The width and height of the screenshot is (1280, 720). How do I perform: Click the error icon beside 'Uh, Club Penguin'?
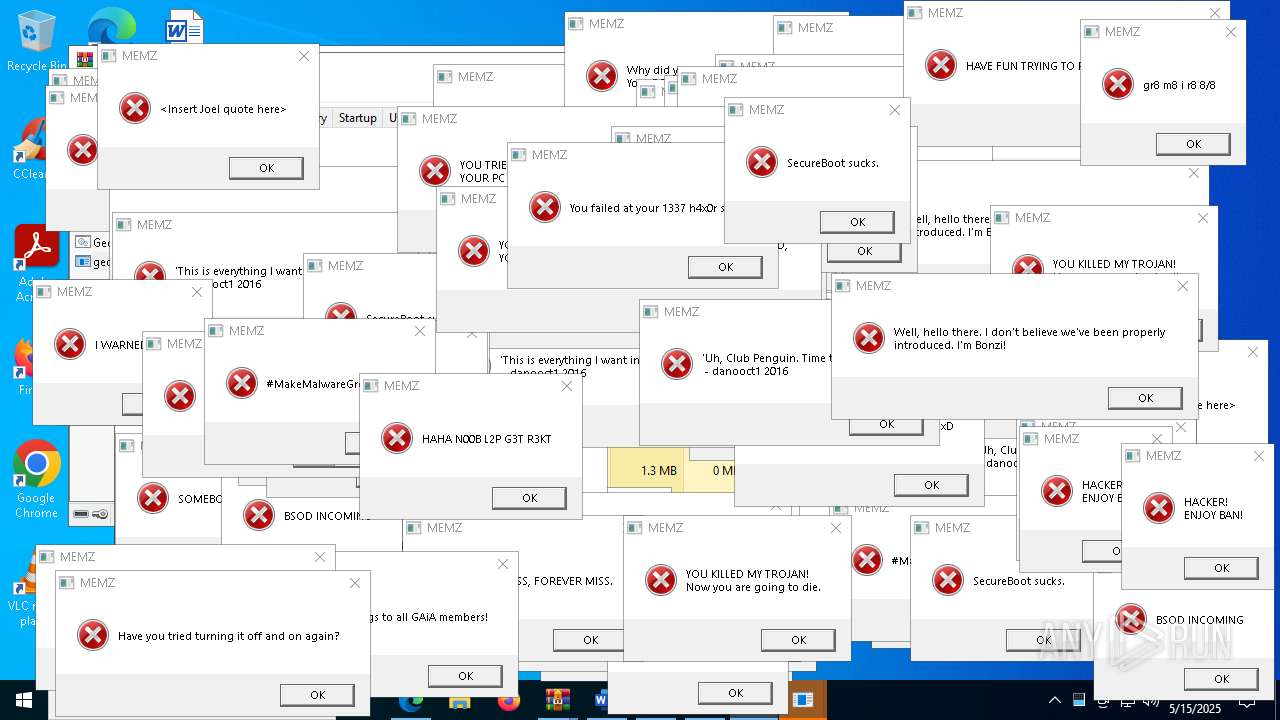(x=677, y=364)
